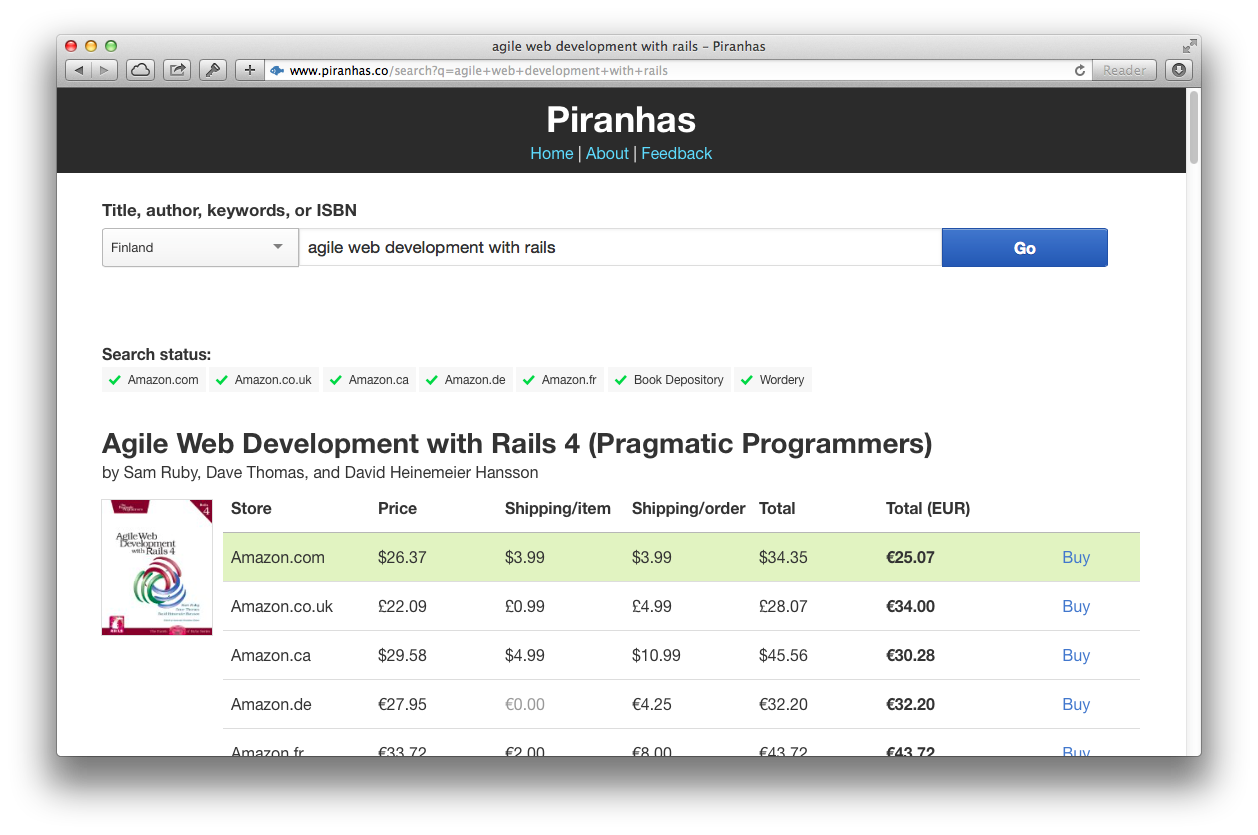Click the Amazon.co.uk status checkmark
Screen dimensions: 1258x835
pyautogui.click(x=222, y=380)
